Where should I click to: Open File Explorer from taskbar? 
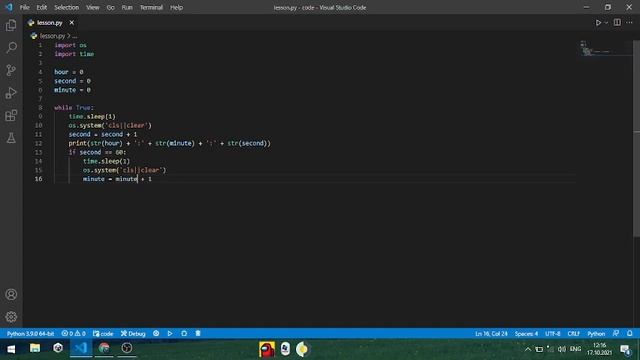point(35,348)
